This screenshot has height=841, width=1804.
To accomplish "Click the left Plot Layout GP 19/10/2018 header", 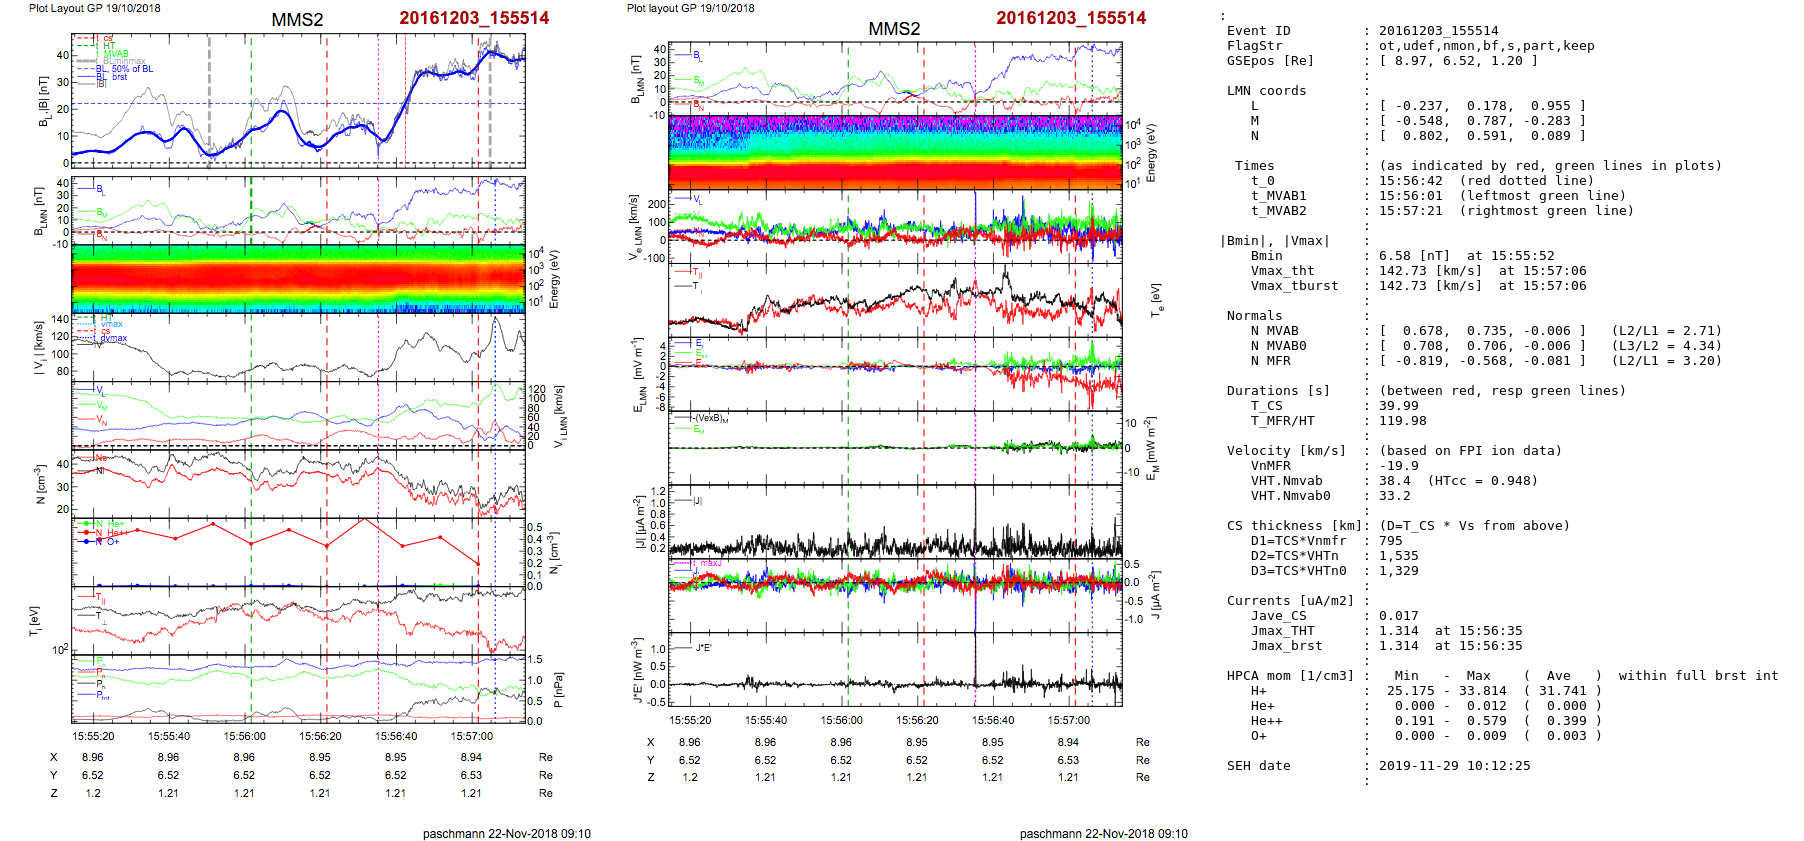I will click(x=94, y=8).
